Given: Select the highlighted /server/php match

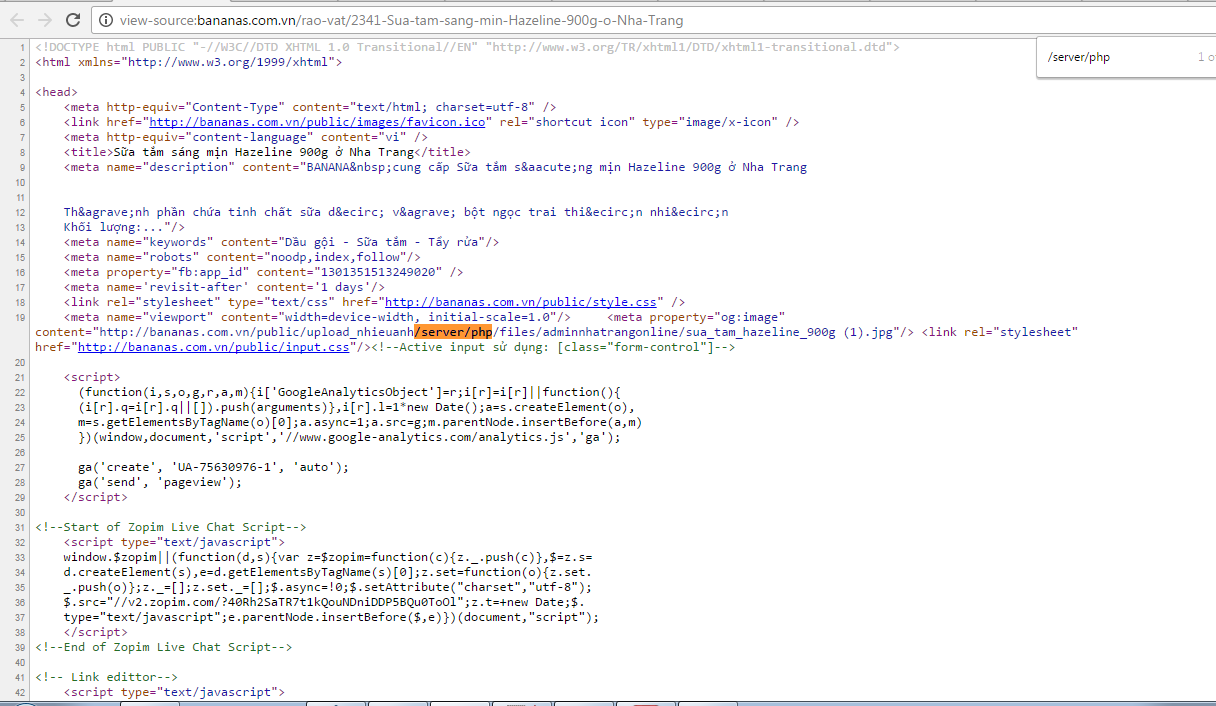Looking at the screenshot, I should pyautogui.click(x=451, y=331).
